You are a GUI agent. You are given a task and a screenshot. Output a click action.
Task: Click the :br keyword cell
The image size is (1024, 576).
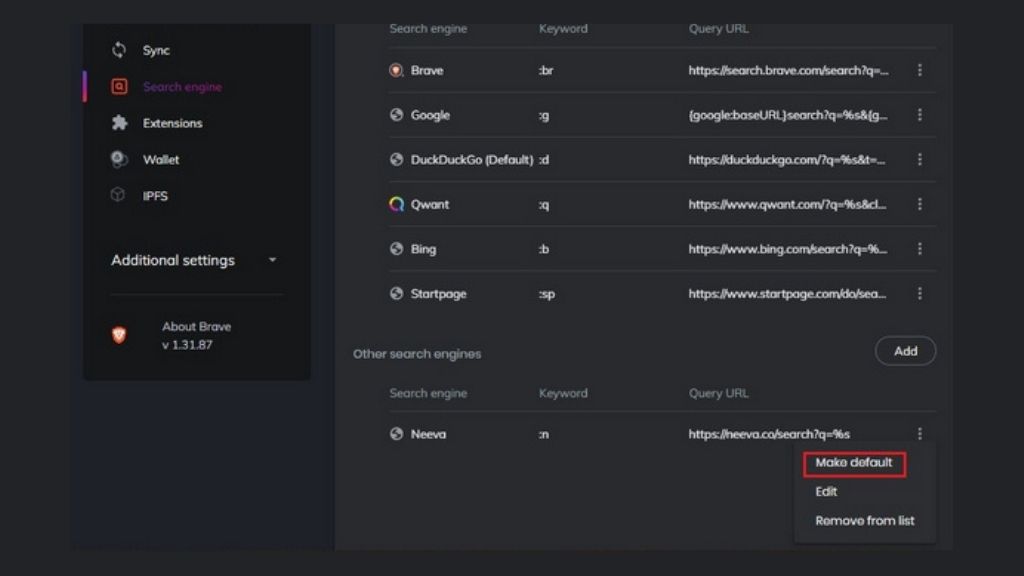coord(546,70)
